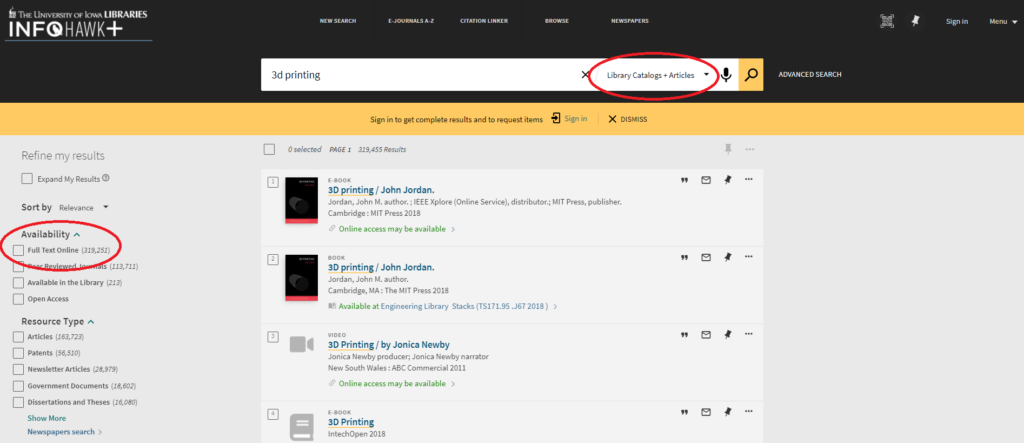1024x443 pixels.
Task: Cite result 4, IntechOpen e-book
Action: click(684, 412)
